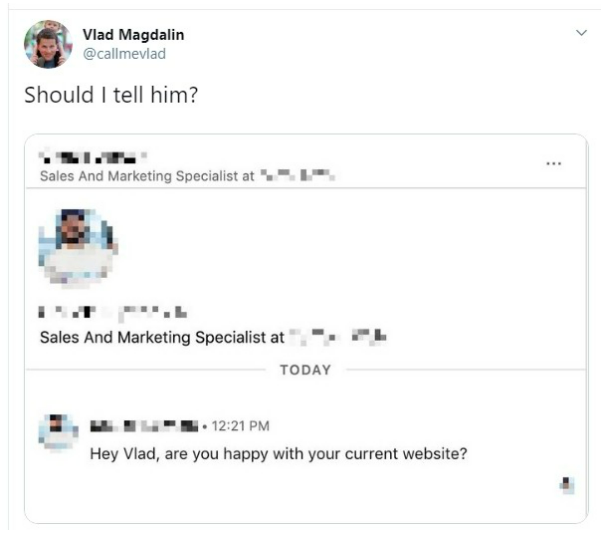Open the tweet options chevron dropdown
The image size is (603, 537).
(581, 33)
